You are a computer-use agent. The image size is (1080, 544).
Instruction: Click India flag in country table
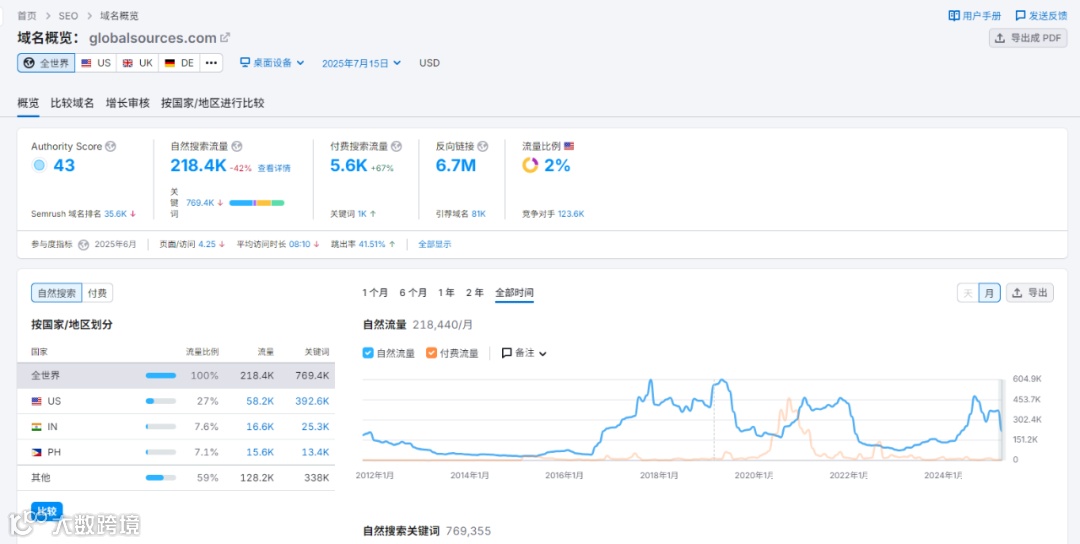point(37,427)
